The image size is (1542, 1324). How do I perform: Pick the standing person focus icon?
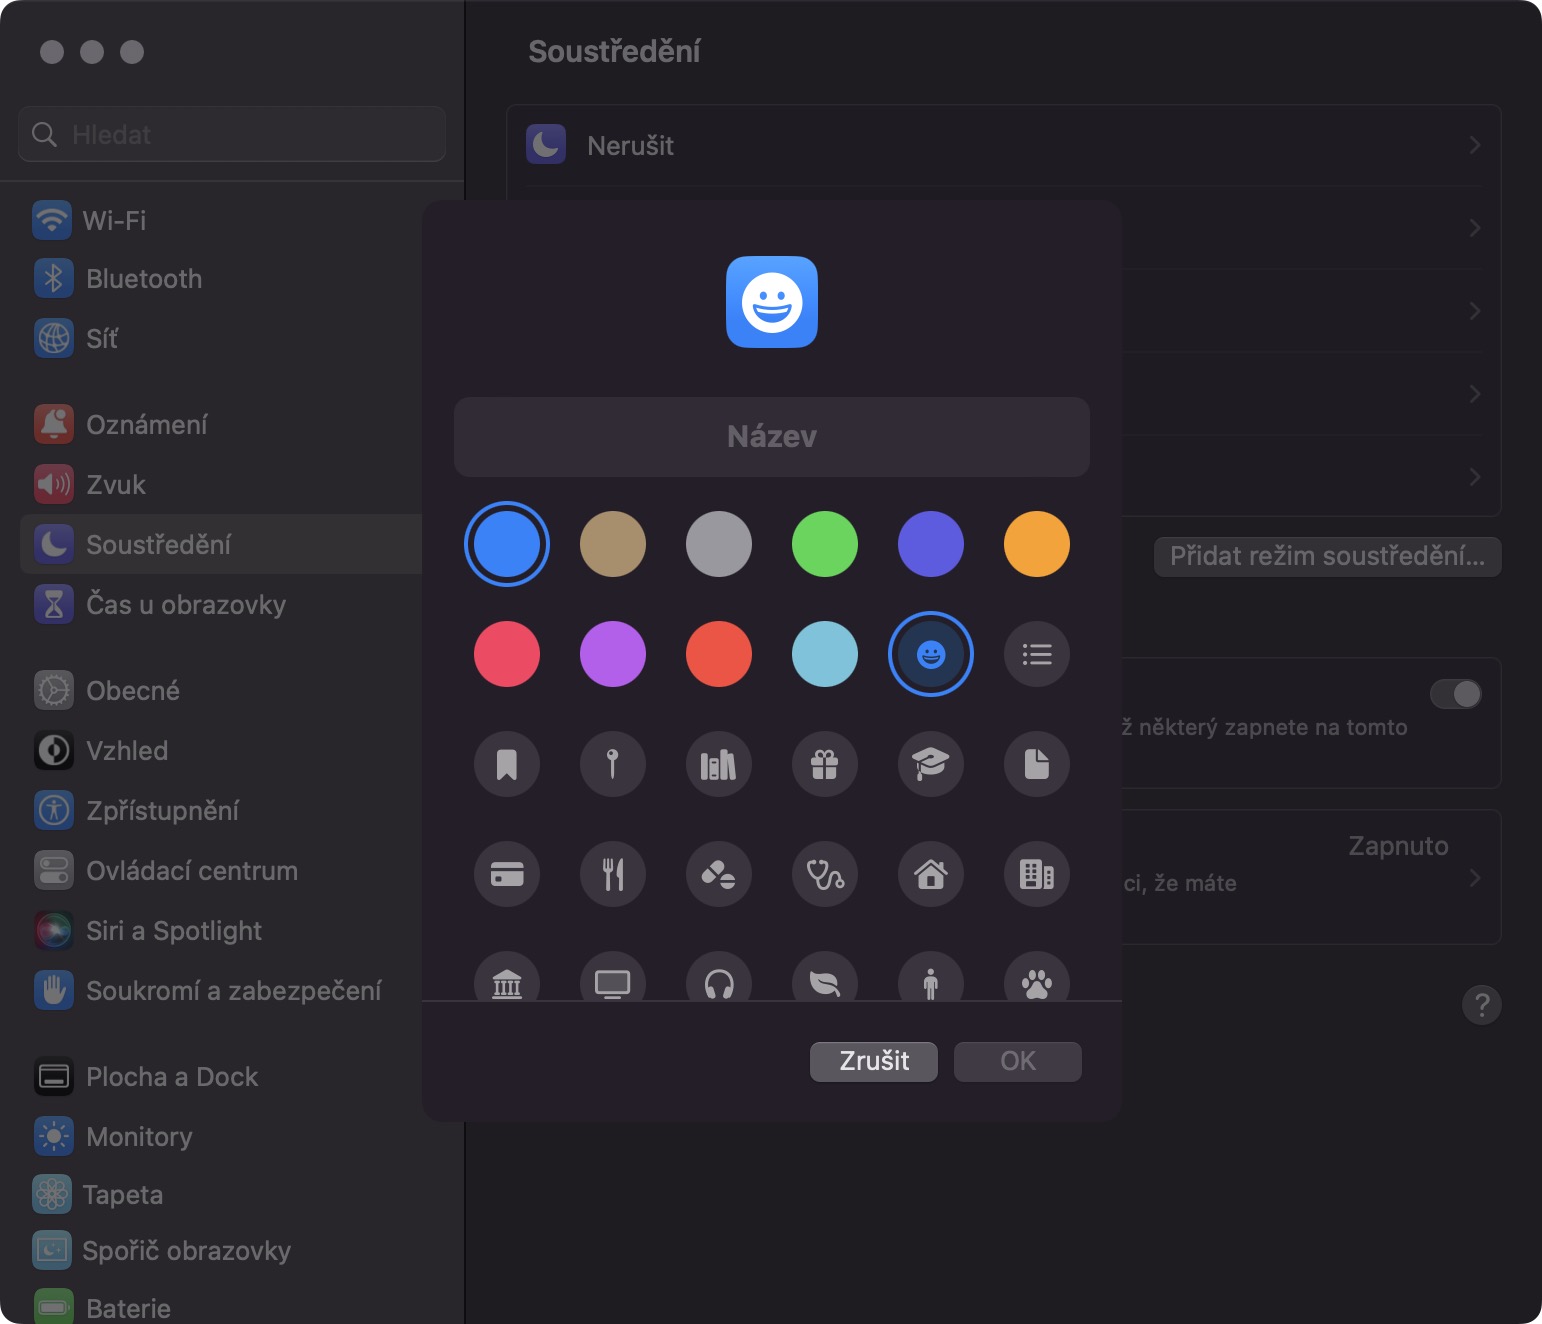pyautogui.click(x=931, y=976)
